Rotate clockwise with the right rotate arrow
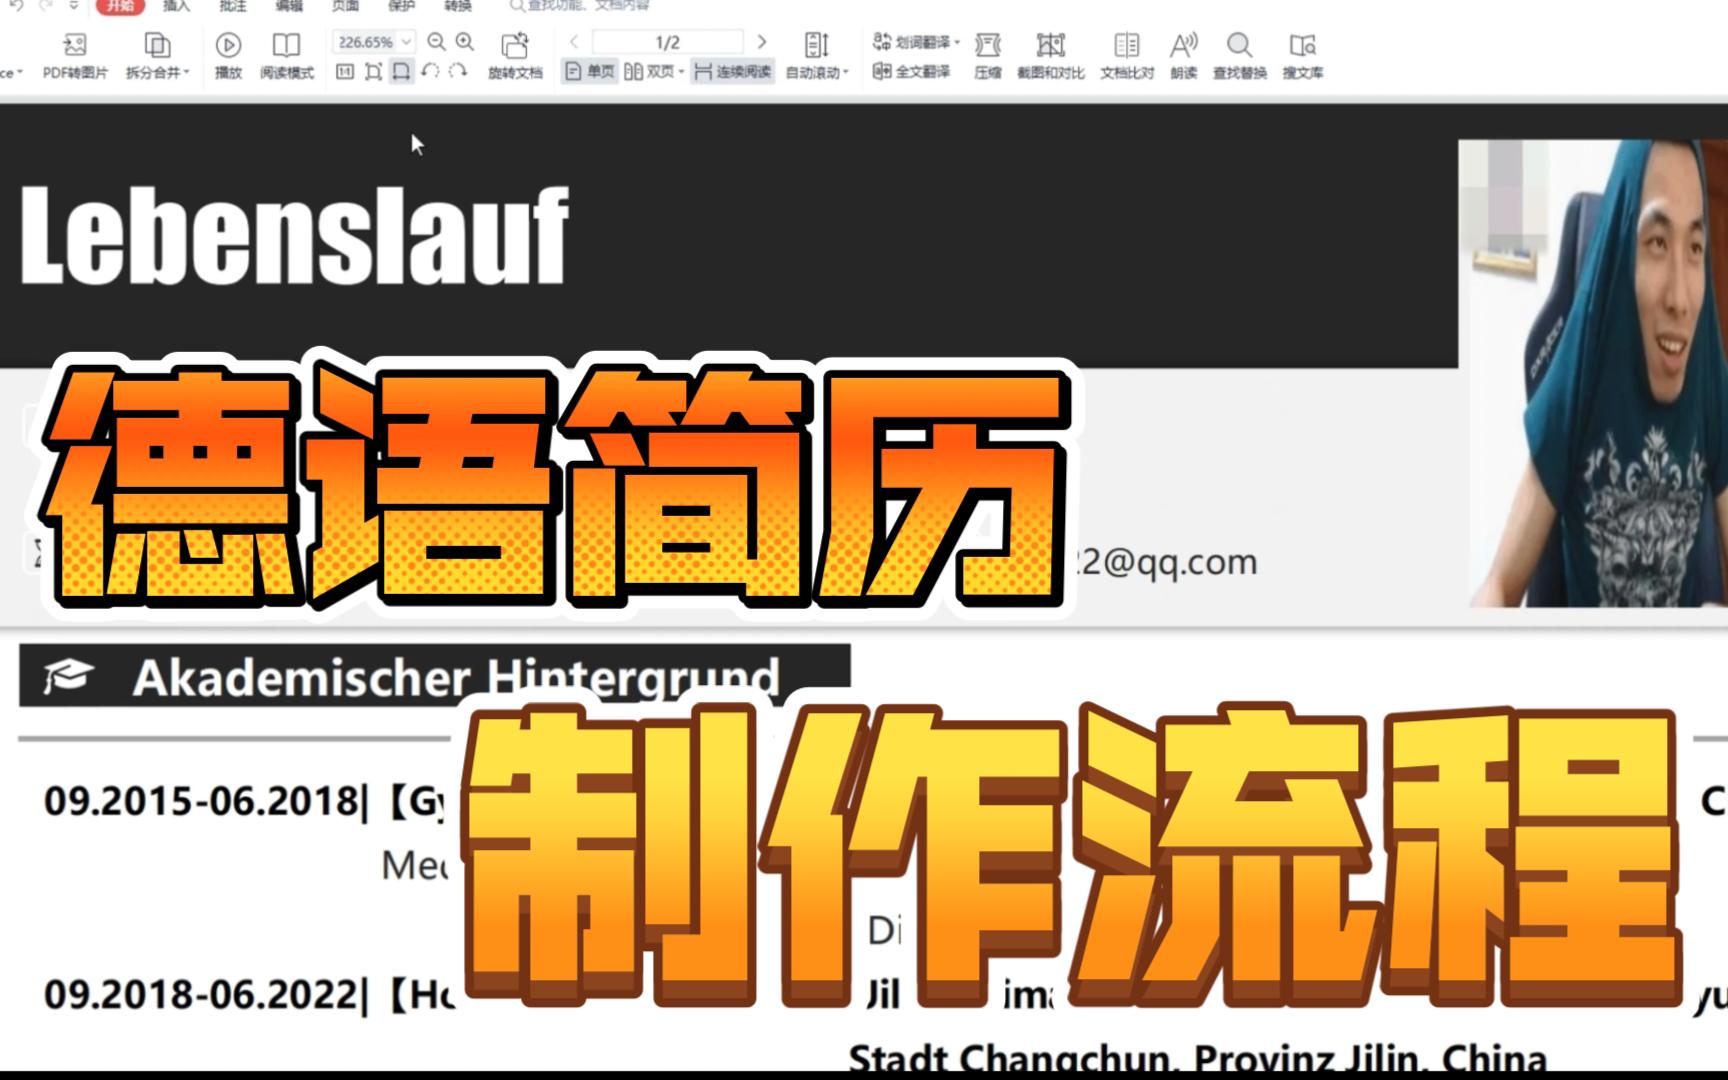Viewport: 1728px width, 1080px height. pyautogui.click(x=458, y=72)
